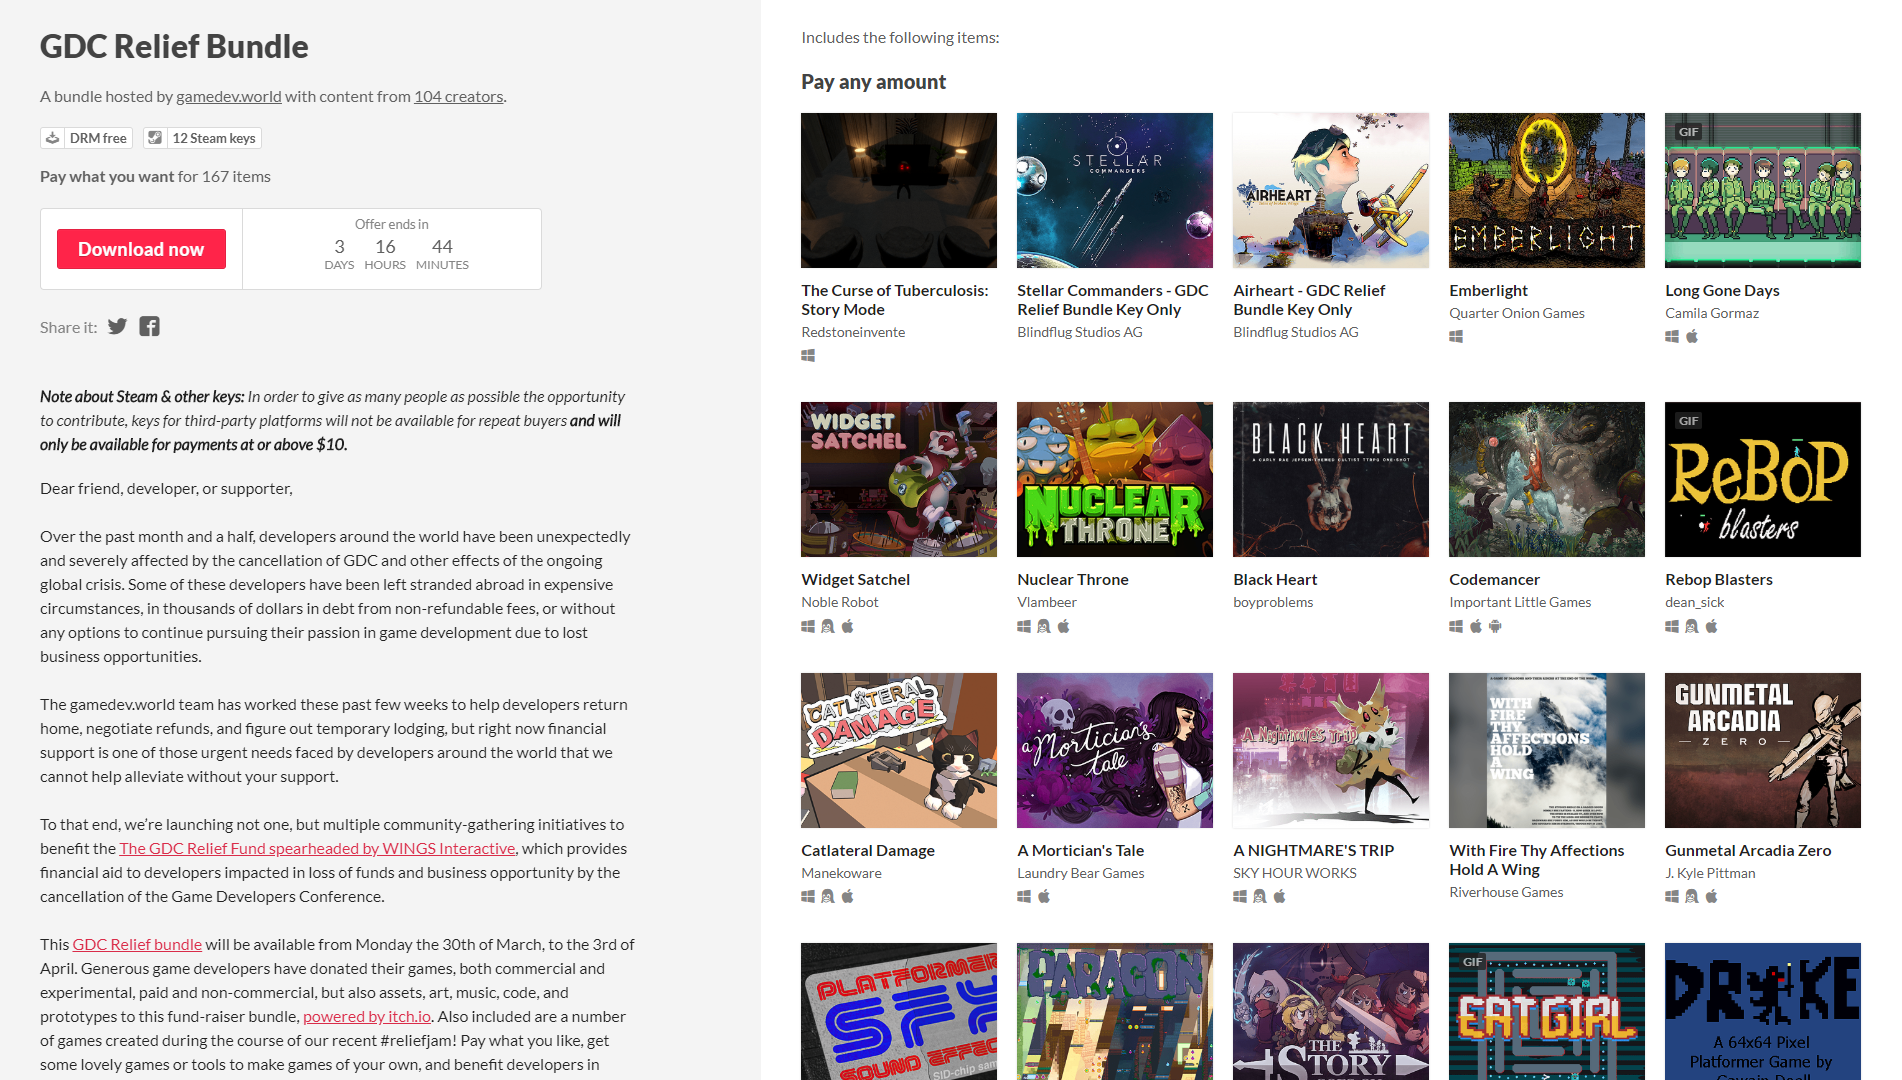Open the Airheart cover image

click(1331, 190)
